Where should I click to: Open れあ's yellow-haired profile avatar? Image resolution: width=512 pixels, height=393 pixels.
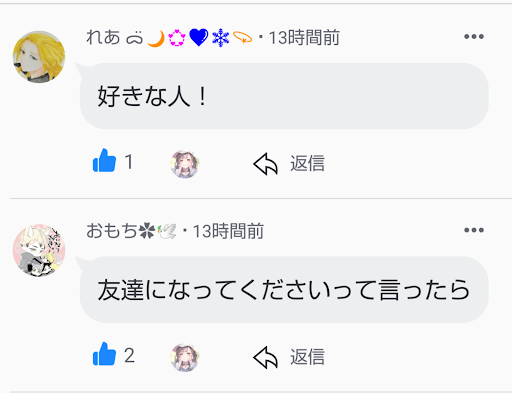(39, 57)
